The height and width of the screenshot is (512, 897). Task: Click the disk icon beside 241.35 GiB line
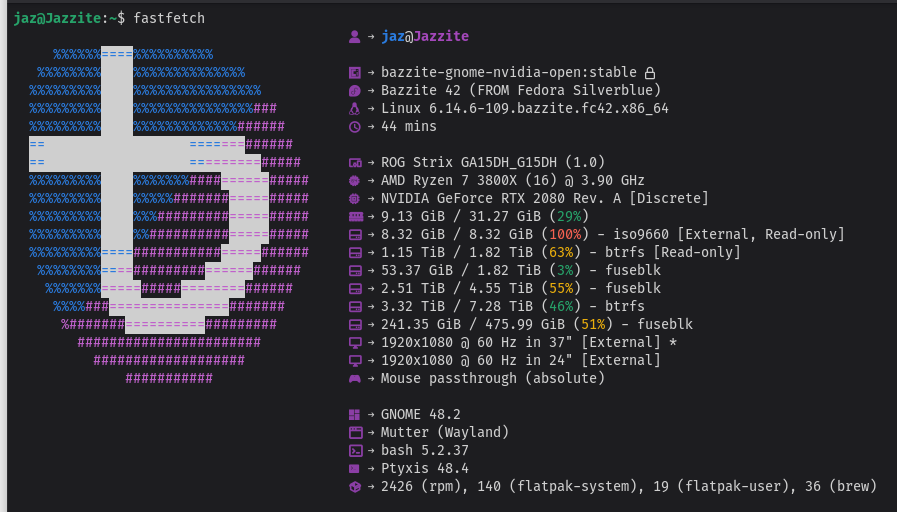[x=355, y=325]
